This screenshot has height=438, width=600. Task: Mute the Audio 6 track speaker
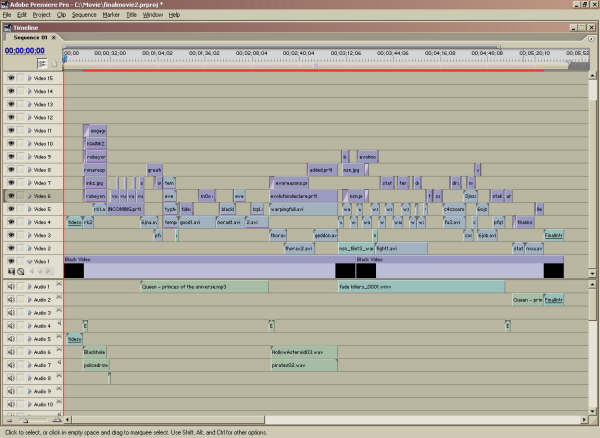point(11,352)
